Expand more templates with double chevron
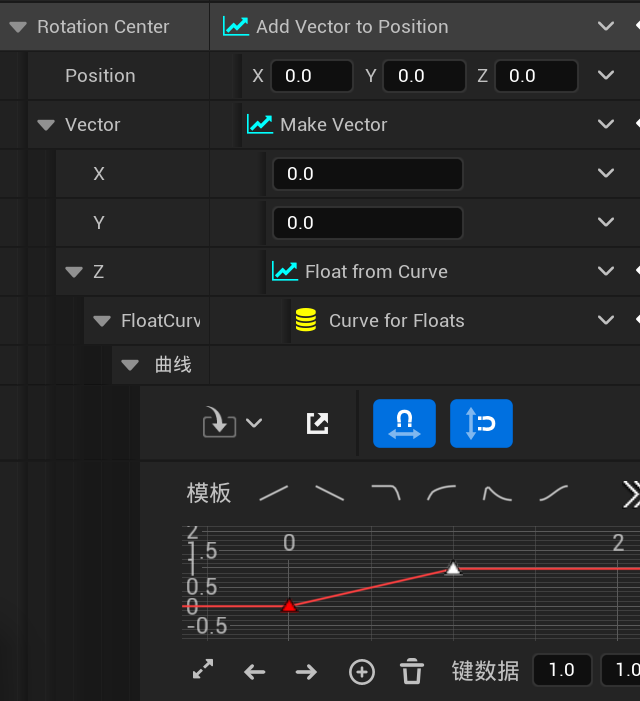This screenshot has height=701, width=640. [x=631, y=493]
